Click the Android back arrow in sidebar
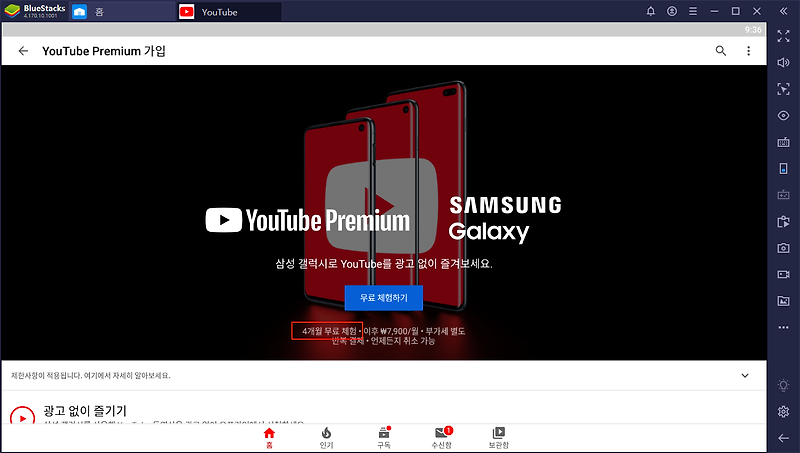 pyautogui.click(x=783, y=438)
